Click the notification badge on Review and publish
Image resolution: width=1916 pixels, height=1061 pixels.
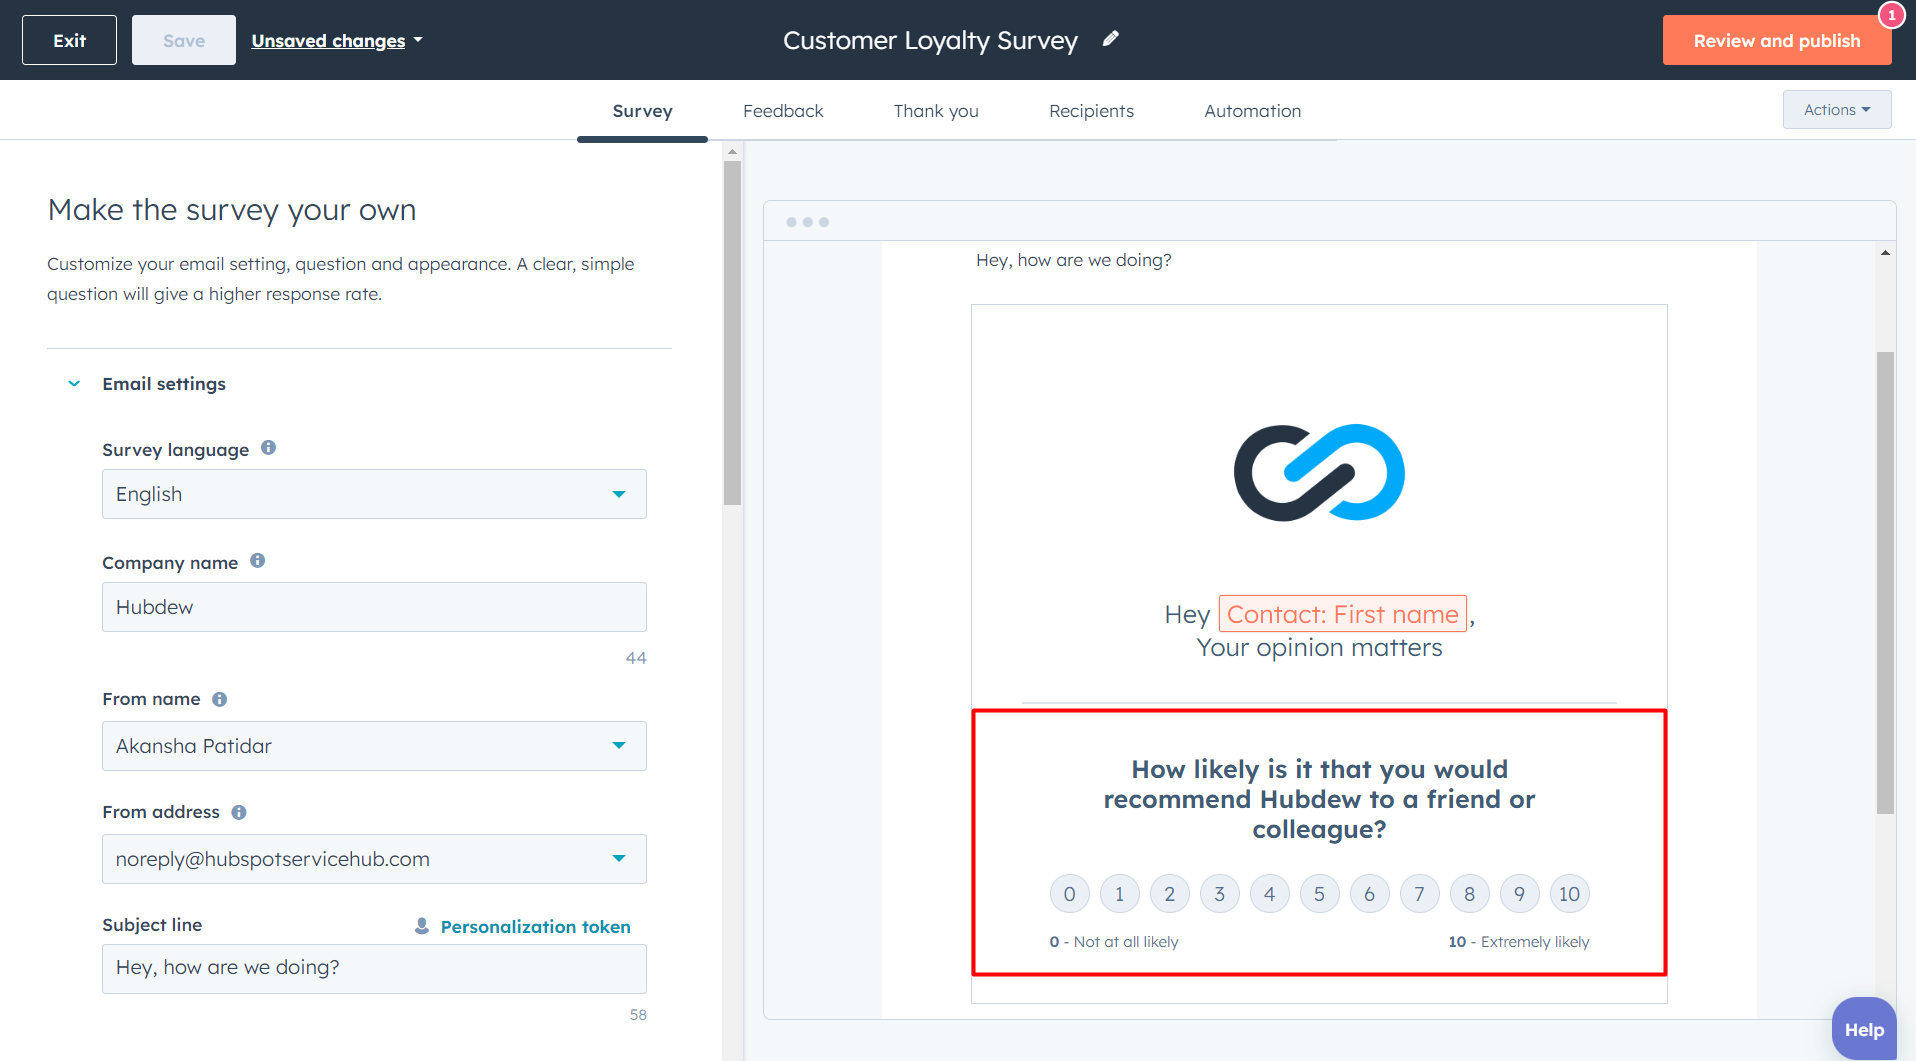[1891, 15]
